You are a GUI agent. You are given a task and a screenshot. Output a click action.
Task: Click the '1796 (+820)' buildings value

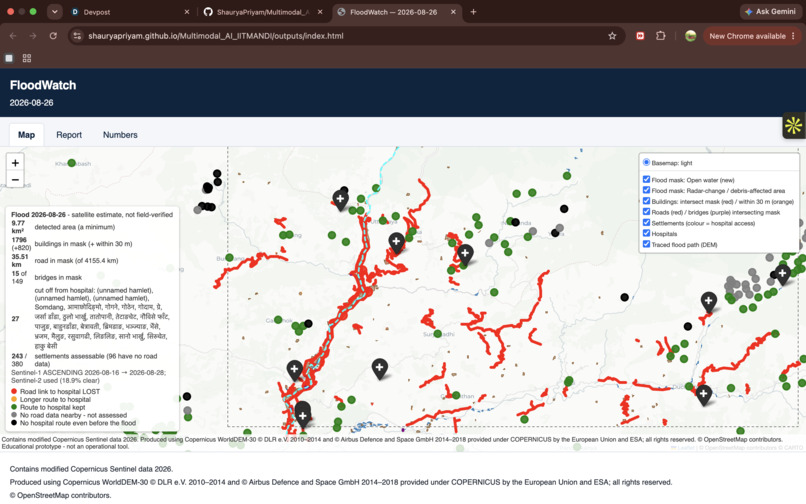click(21, 244)
